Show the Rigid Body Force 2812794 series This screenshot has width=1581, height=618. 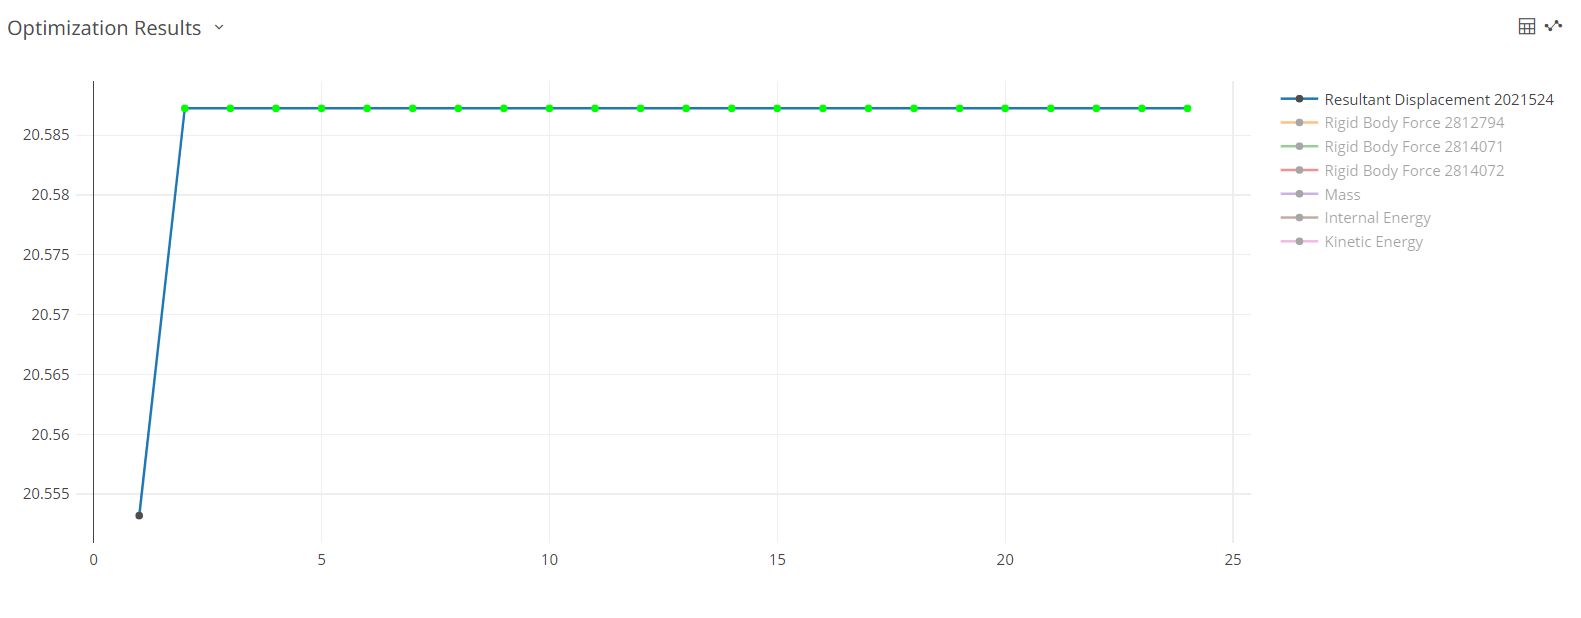1413,123
